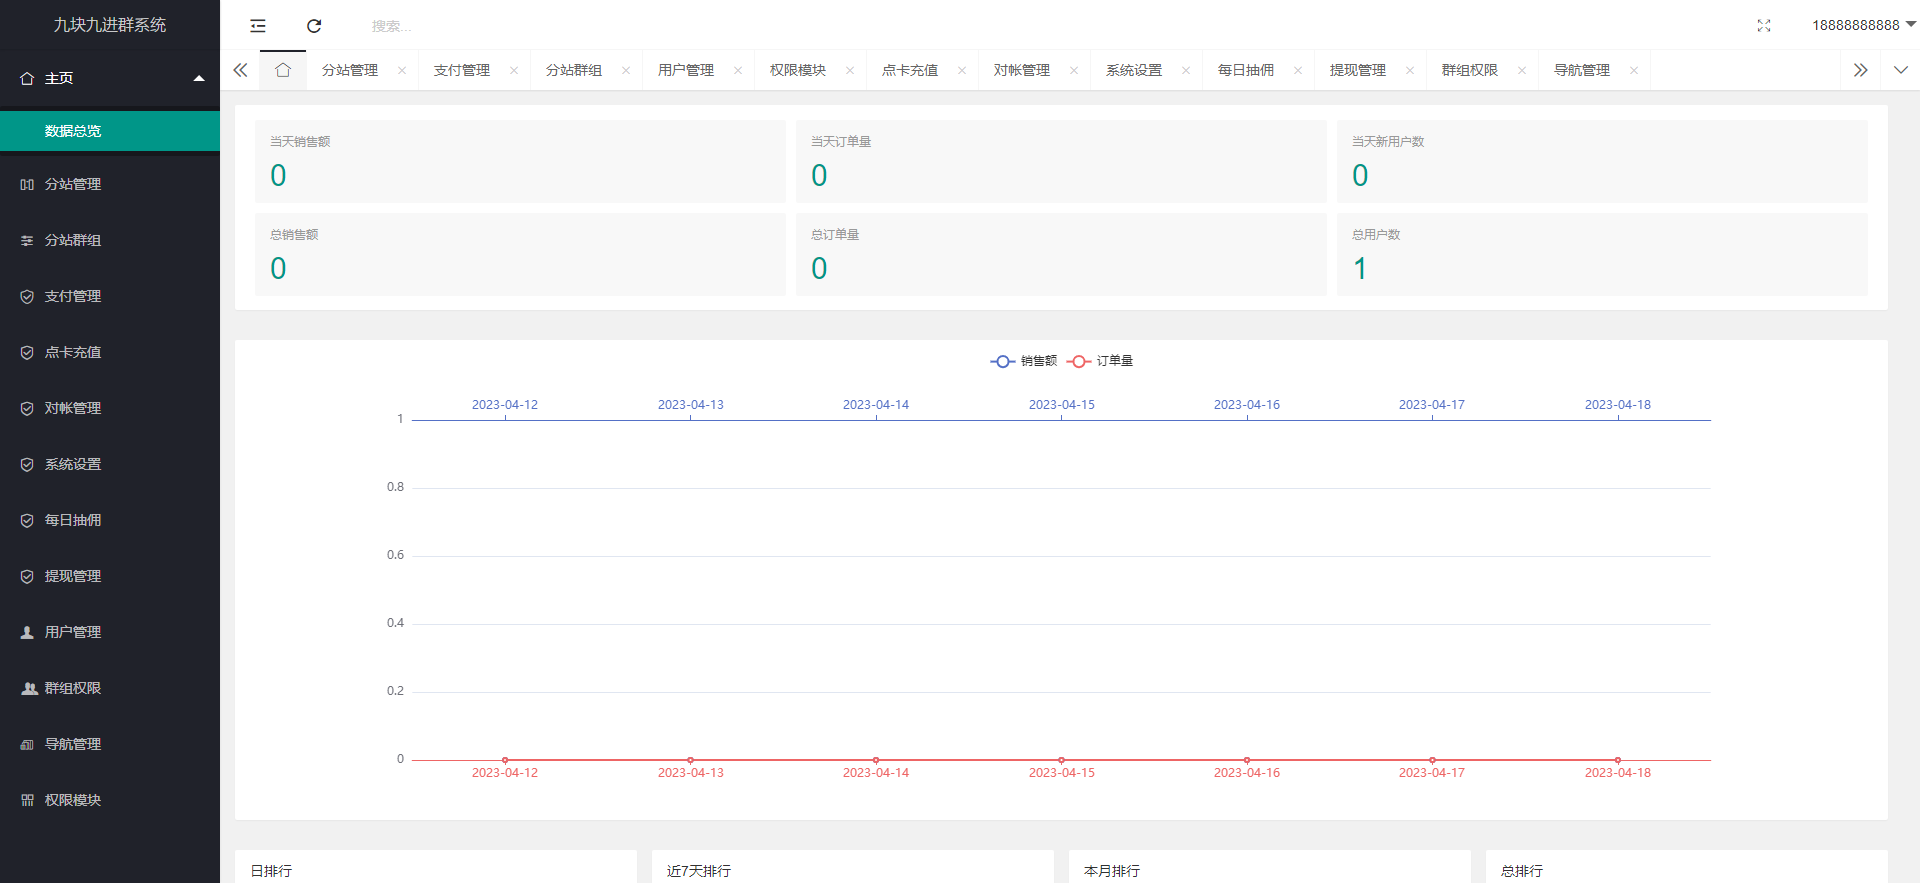1920x883 pixels.
Task: Open 权限模块 in the sidebar
Action: (x=110, y=800)
